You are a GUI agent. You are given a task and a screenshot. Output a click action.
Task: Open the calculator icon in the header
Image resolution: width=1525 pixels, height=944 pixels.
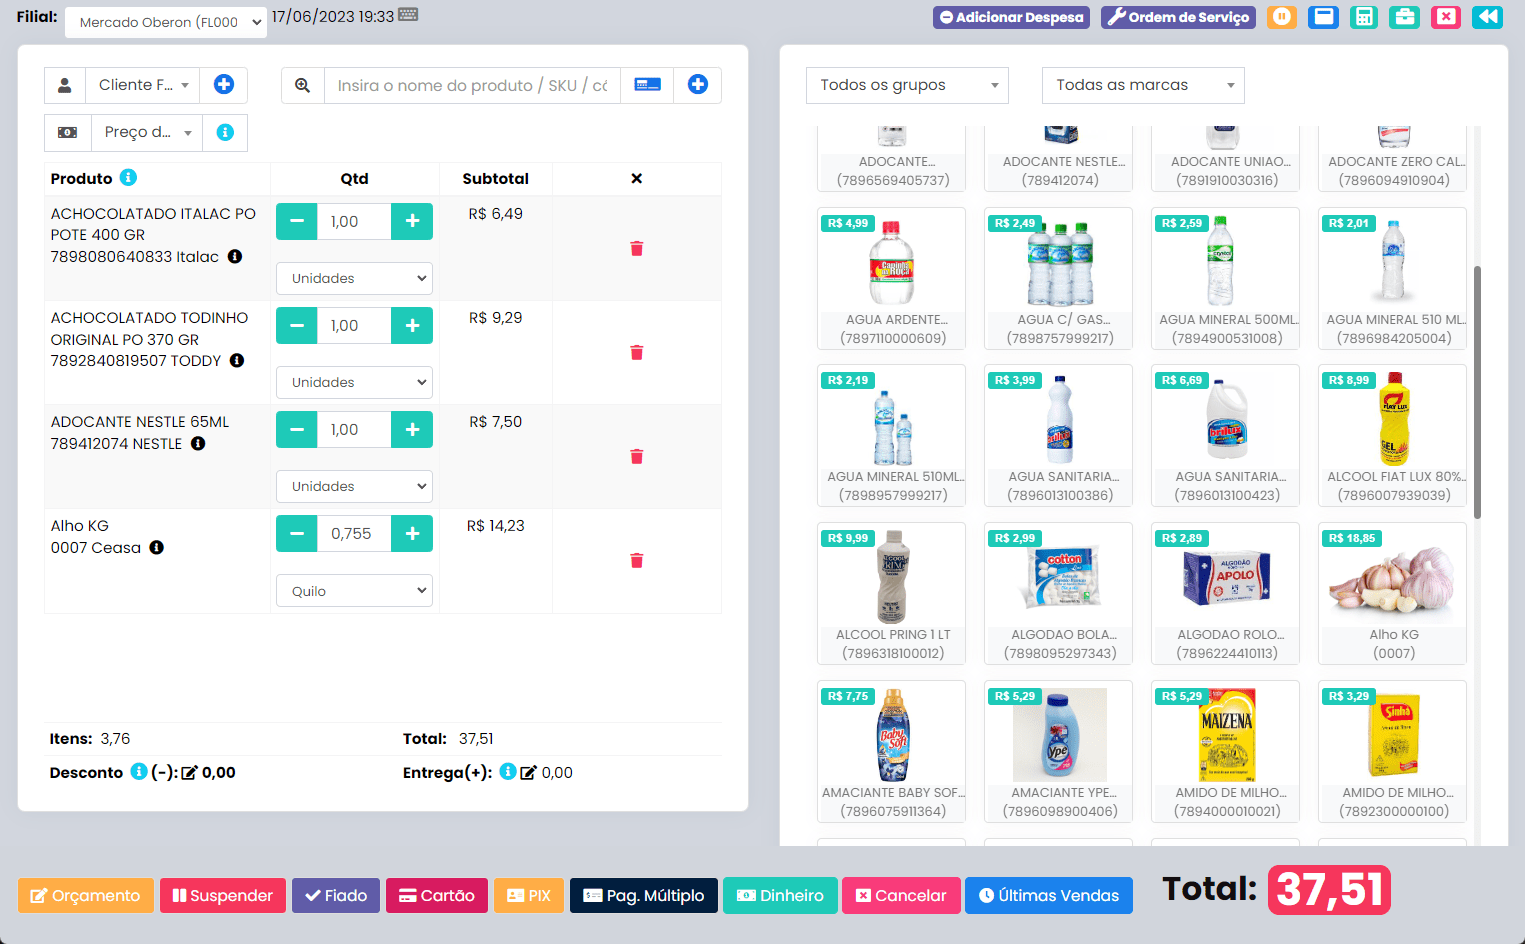1364,17
